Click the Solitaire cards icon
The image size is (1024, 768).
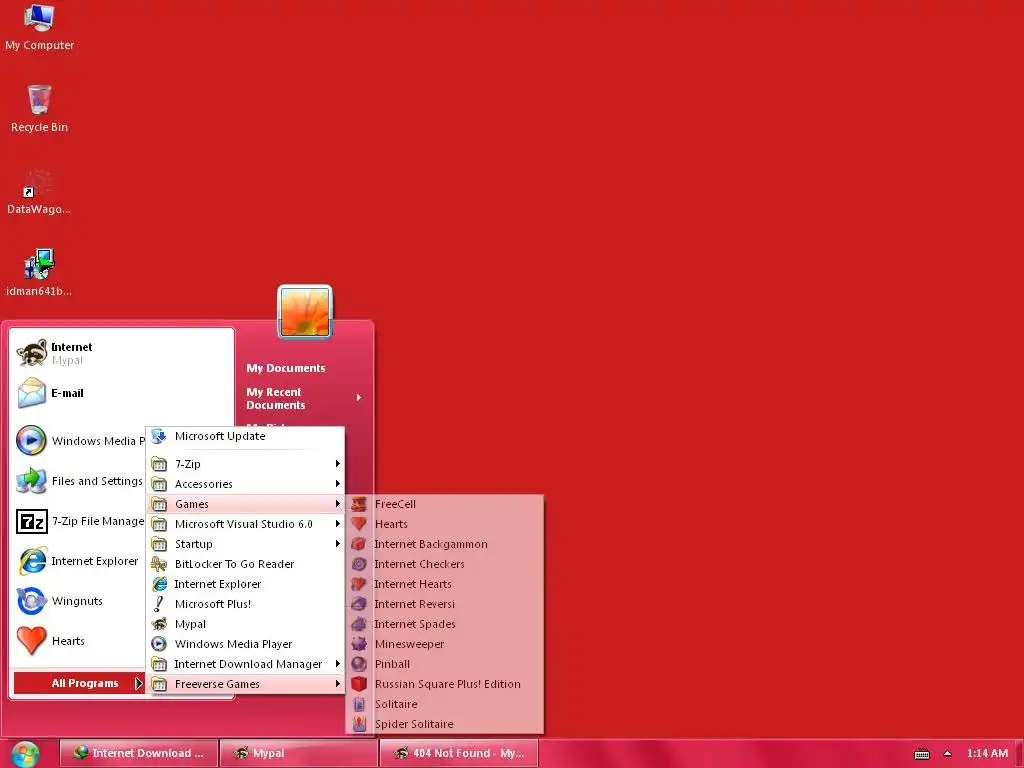pos(359,704)
